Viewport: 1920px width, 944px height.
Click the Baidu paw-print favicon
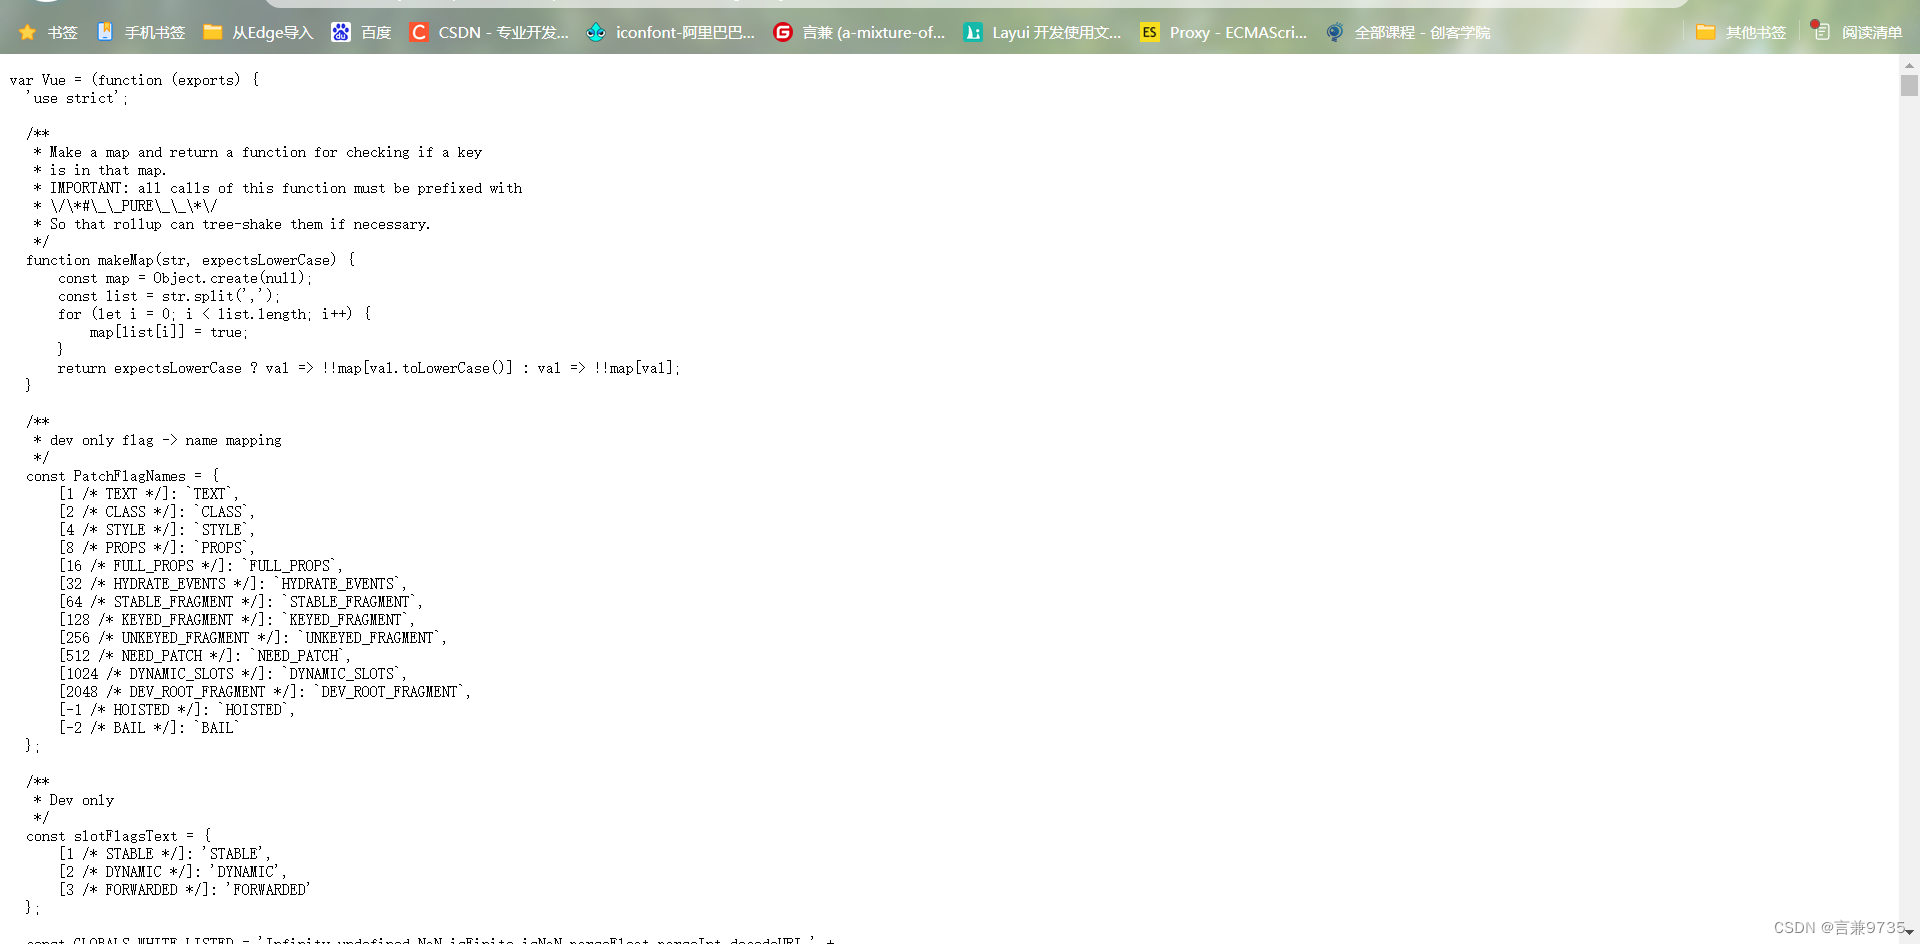tap(342, 32)
